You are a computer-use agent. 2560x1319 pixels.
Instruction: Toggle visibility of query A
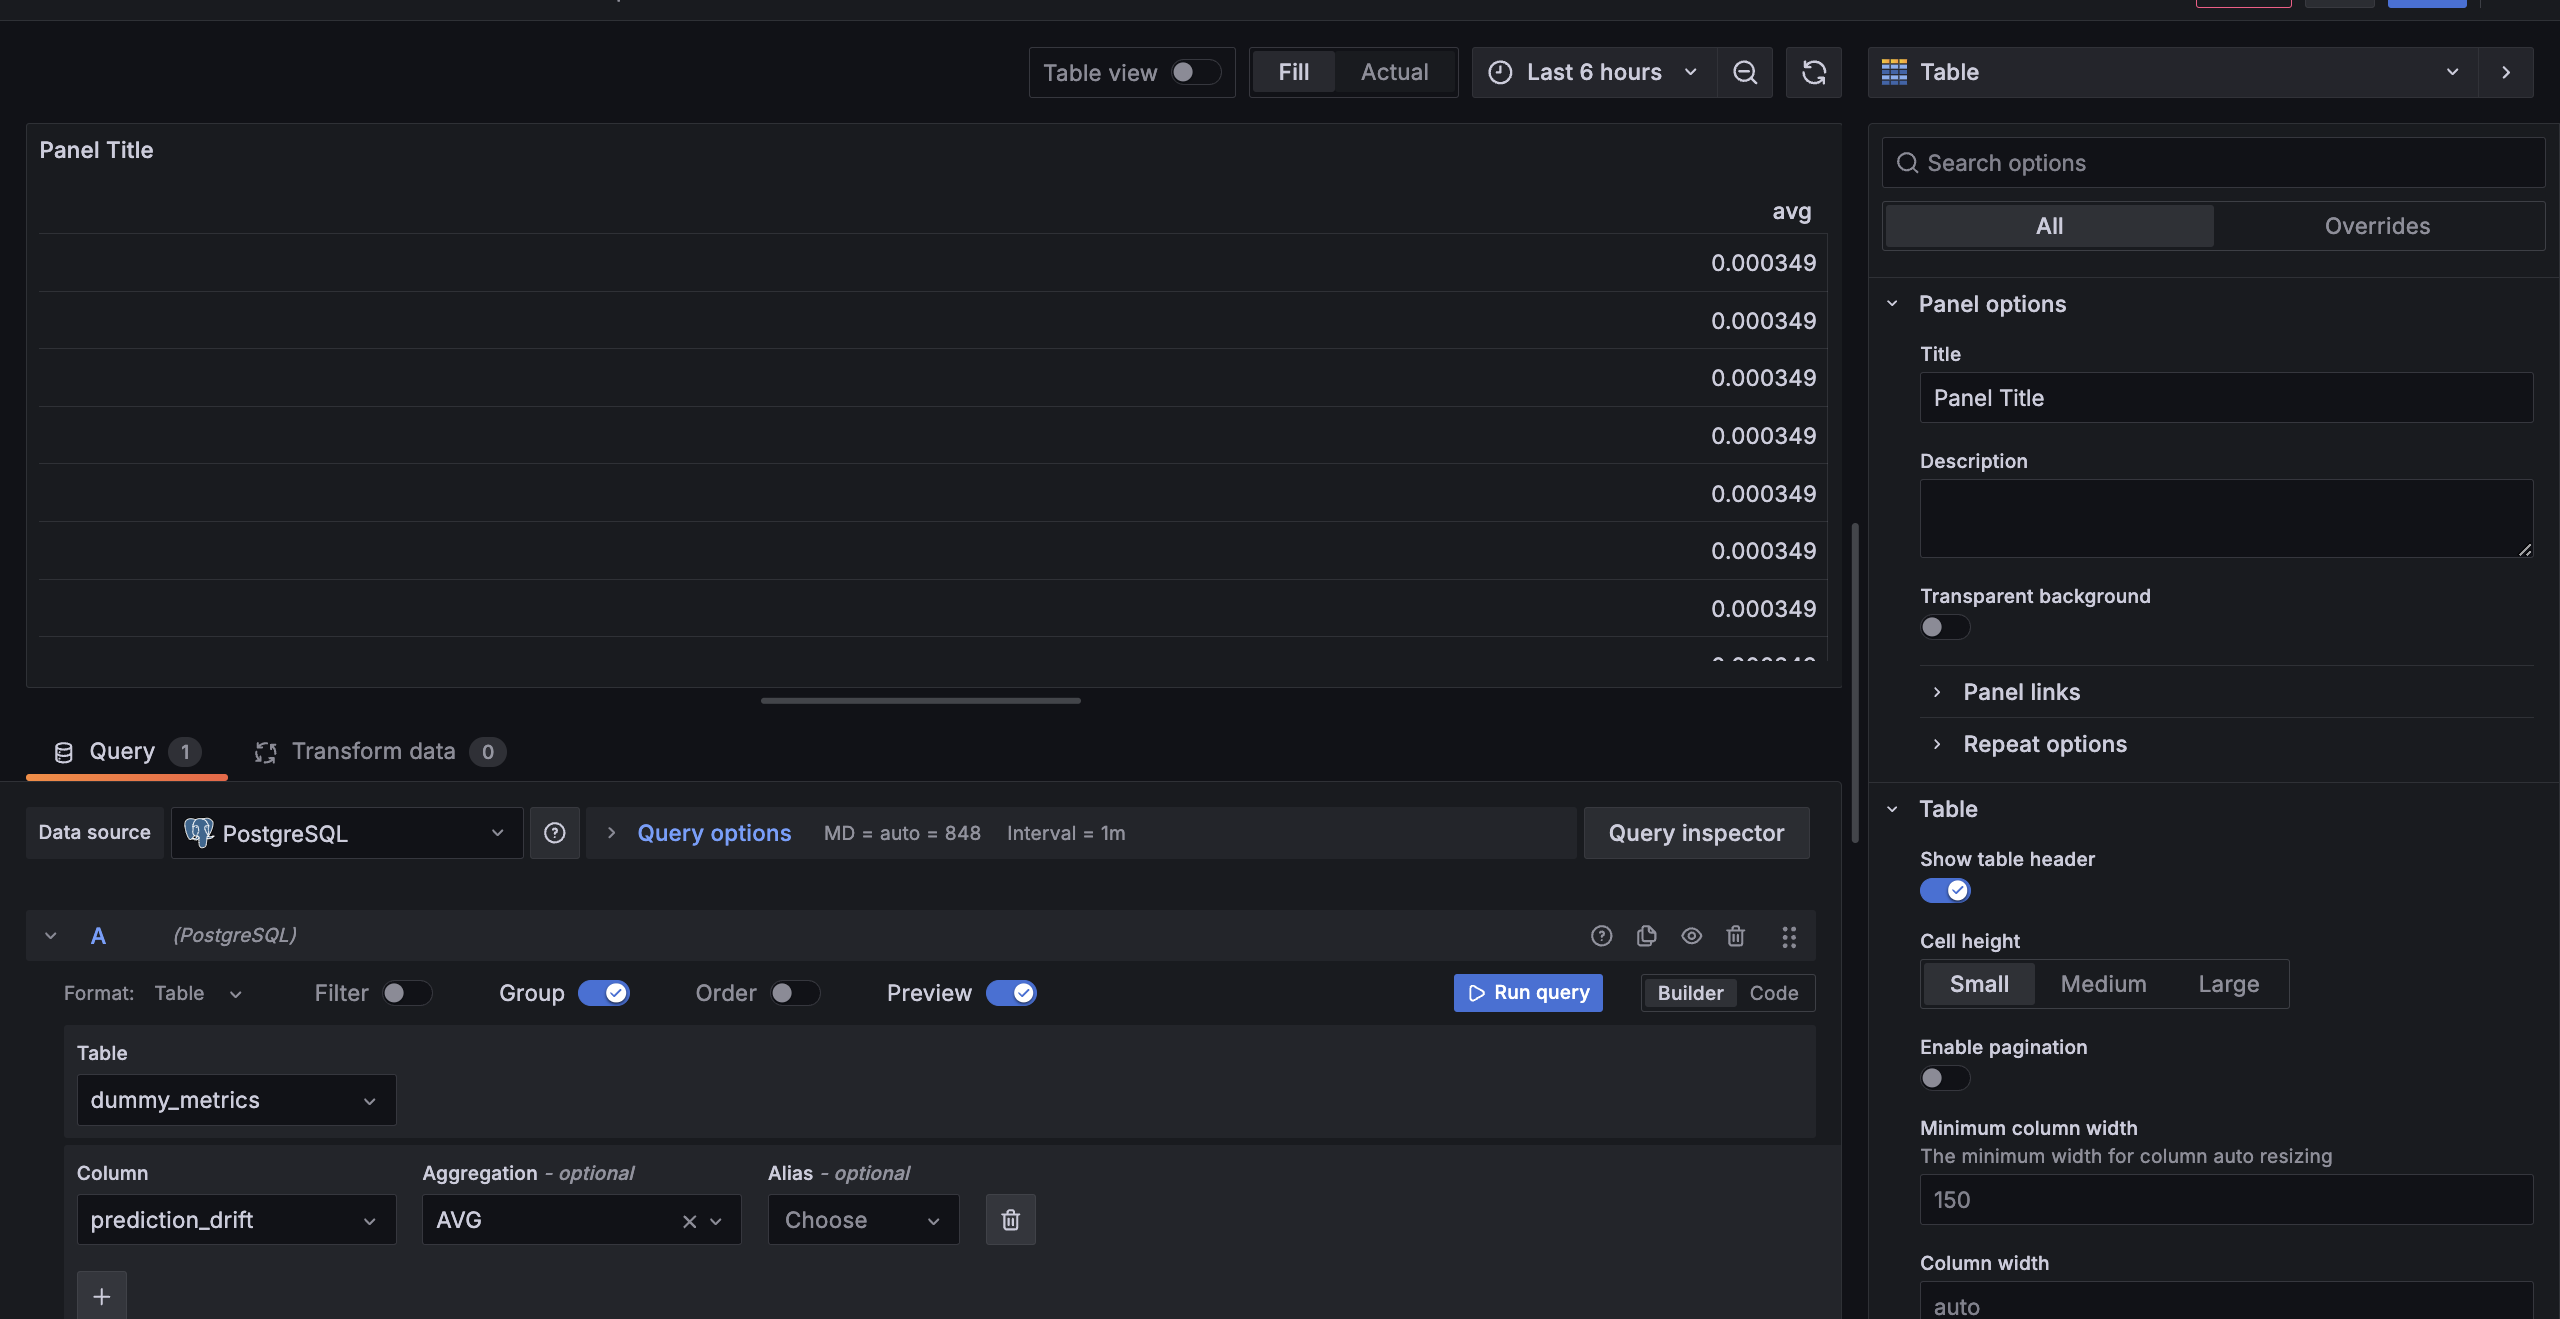click(1691, 936)
